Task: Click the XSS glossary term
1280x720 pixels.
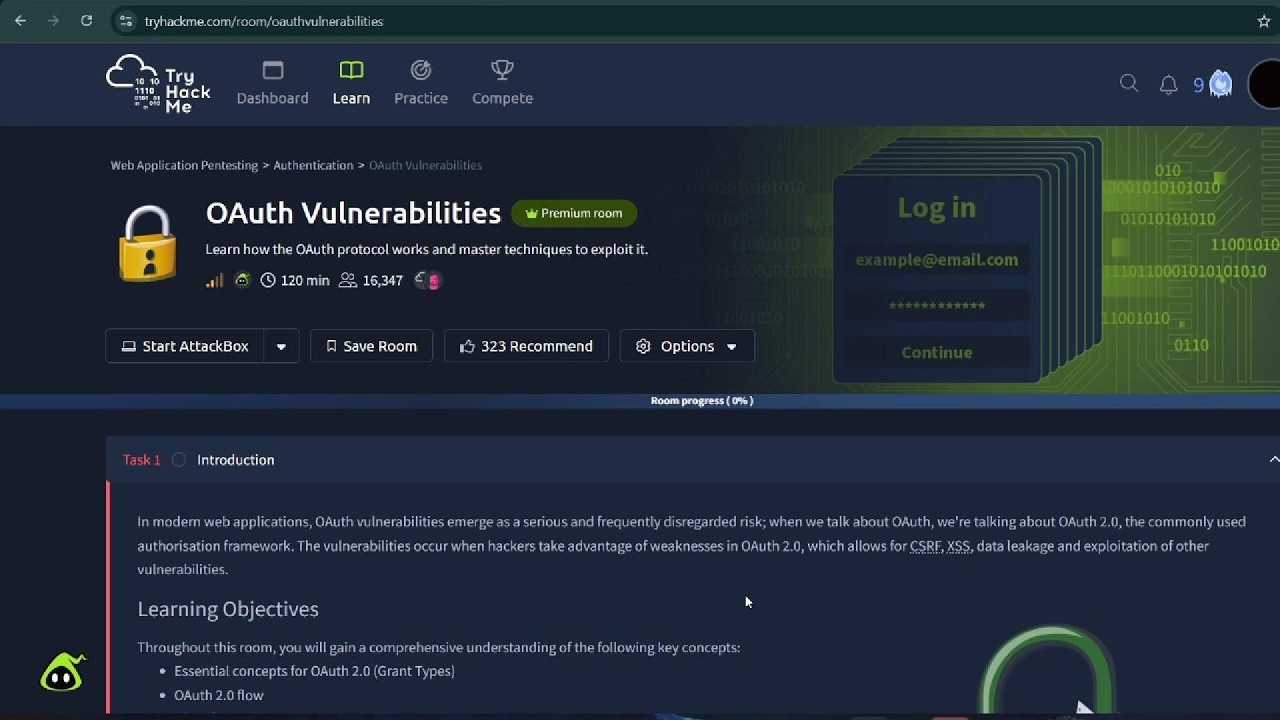Action: [958, 546]
